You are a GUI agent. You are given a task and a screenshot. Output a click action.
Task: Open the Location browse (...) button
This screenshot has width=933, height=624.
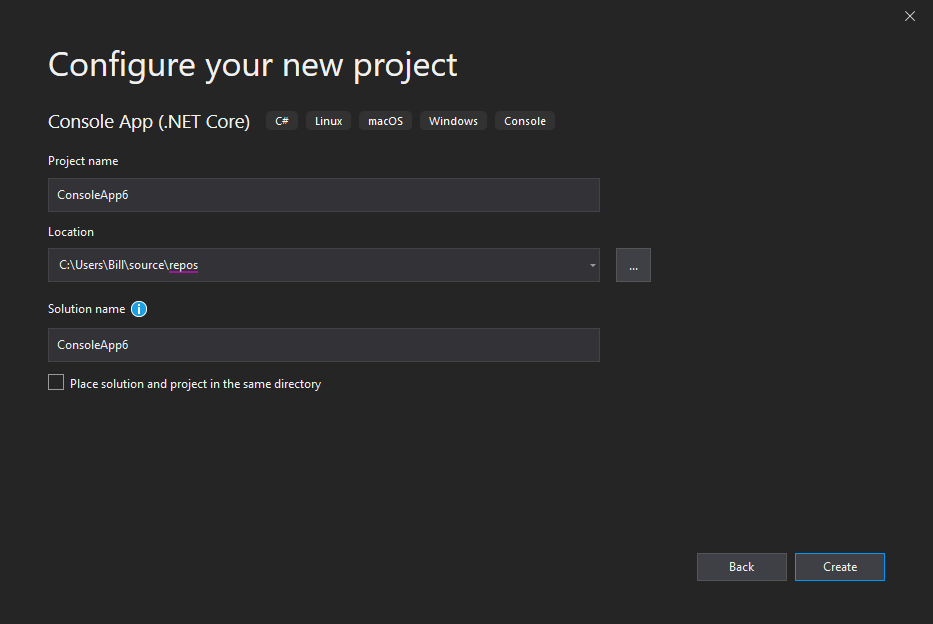click(633, 265)
